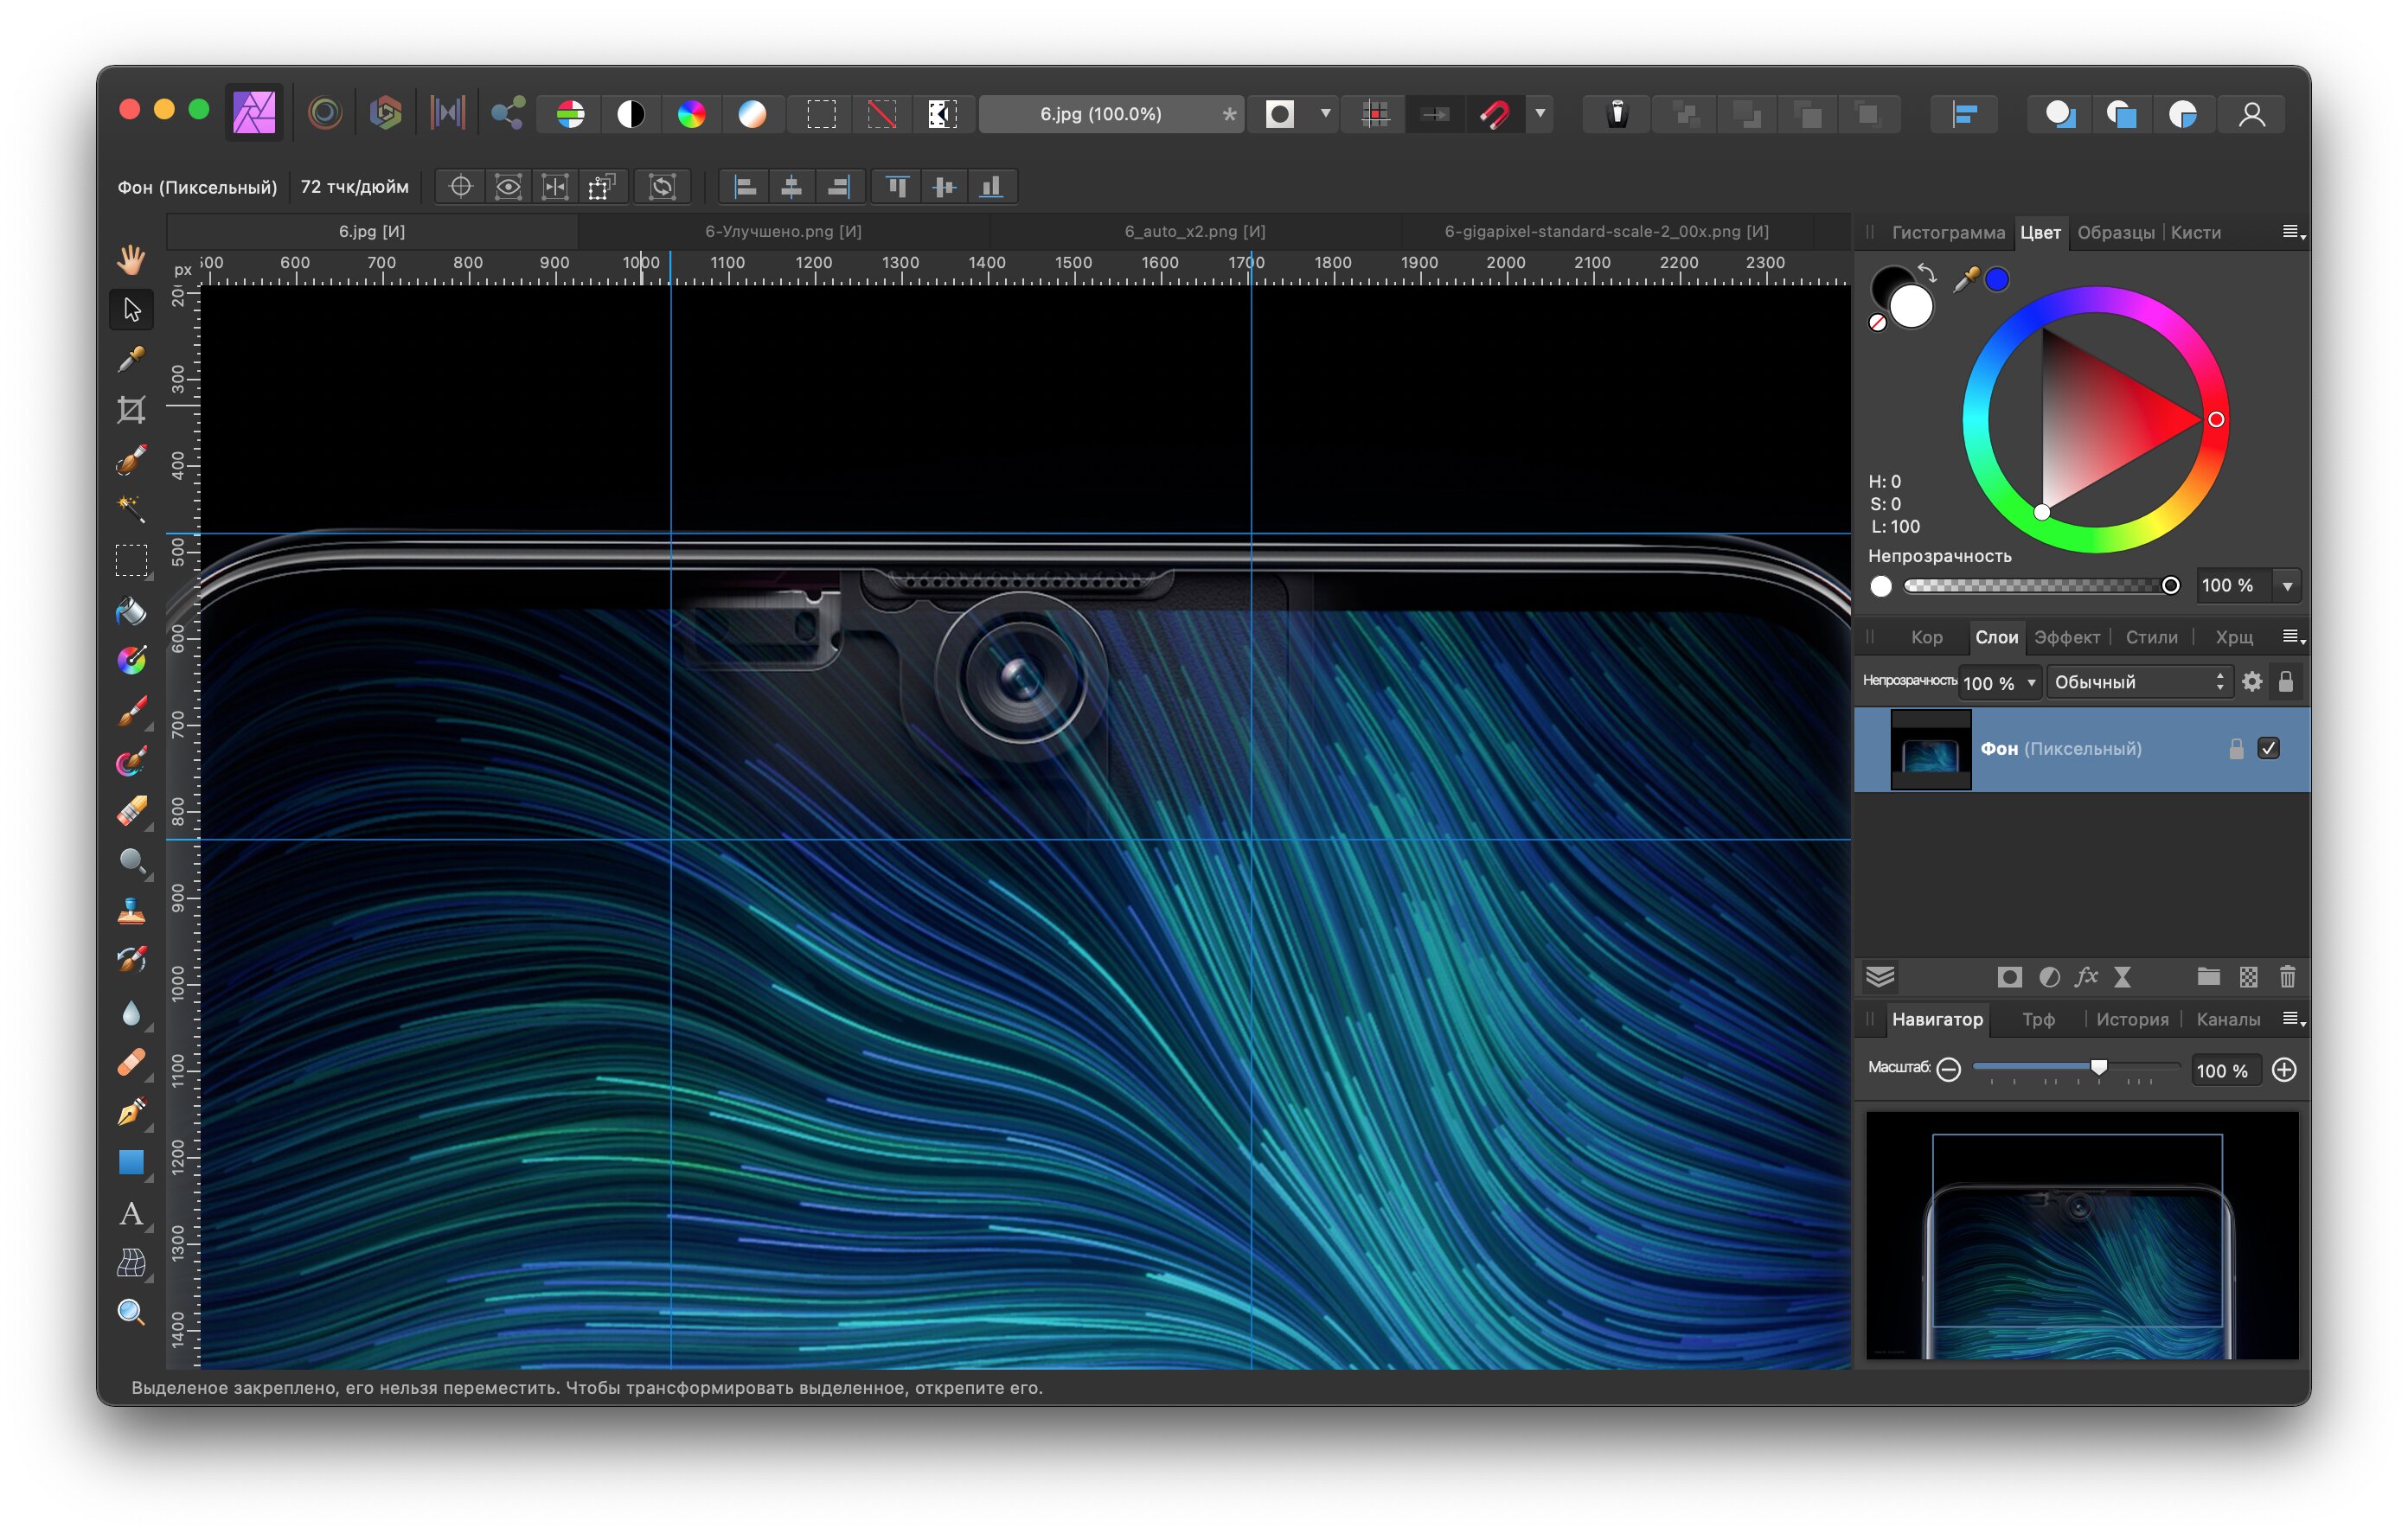Viewport: 2408px width, 1534px height.
Task: Toggle the Quick Mask button in toolbar
Action: [x=1280, y=114]
